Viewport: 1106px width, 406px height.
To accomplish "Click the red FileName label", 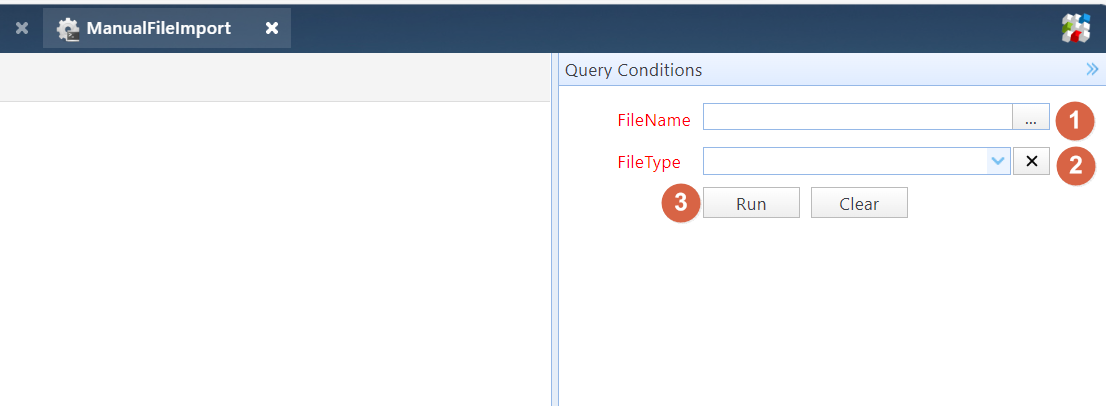I will click(653, 120).
